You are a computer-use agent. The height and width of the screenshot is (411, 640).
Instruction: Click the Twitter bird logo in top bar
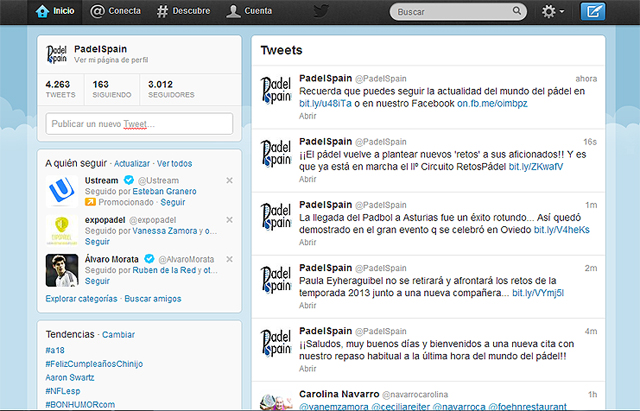coord(321,11)
